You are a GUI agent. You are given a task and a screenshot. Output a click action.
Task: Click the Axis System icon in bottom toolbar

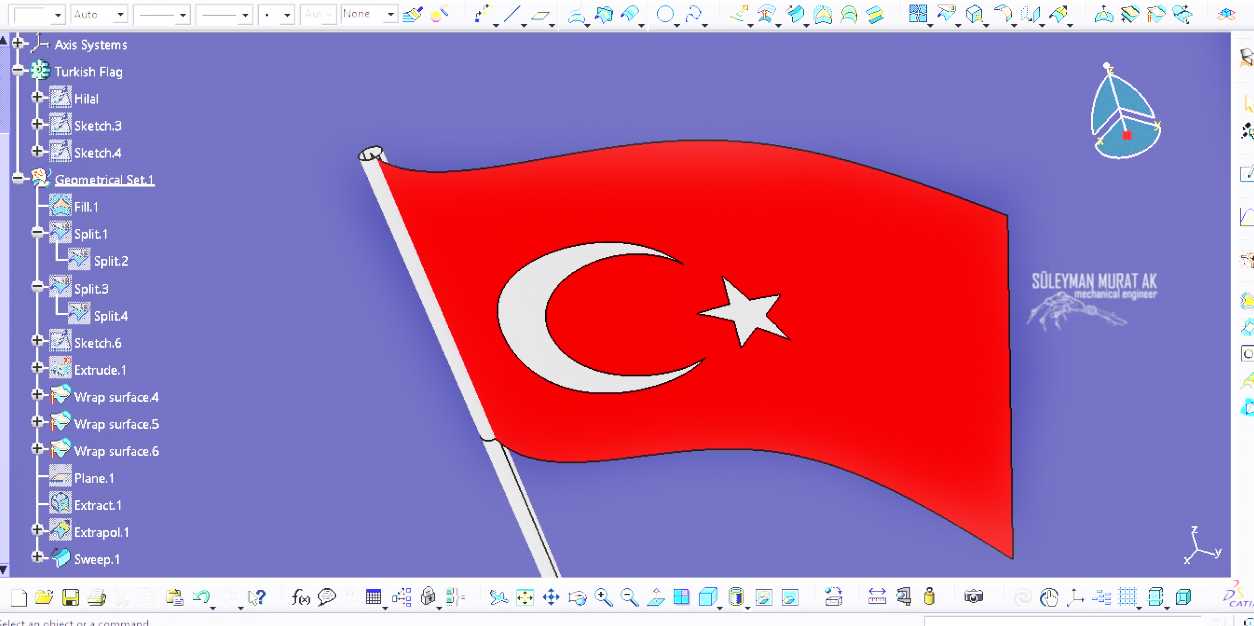point(1075,597)
